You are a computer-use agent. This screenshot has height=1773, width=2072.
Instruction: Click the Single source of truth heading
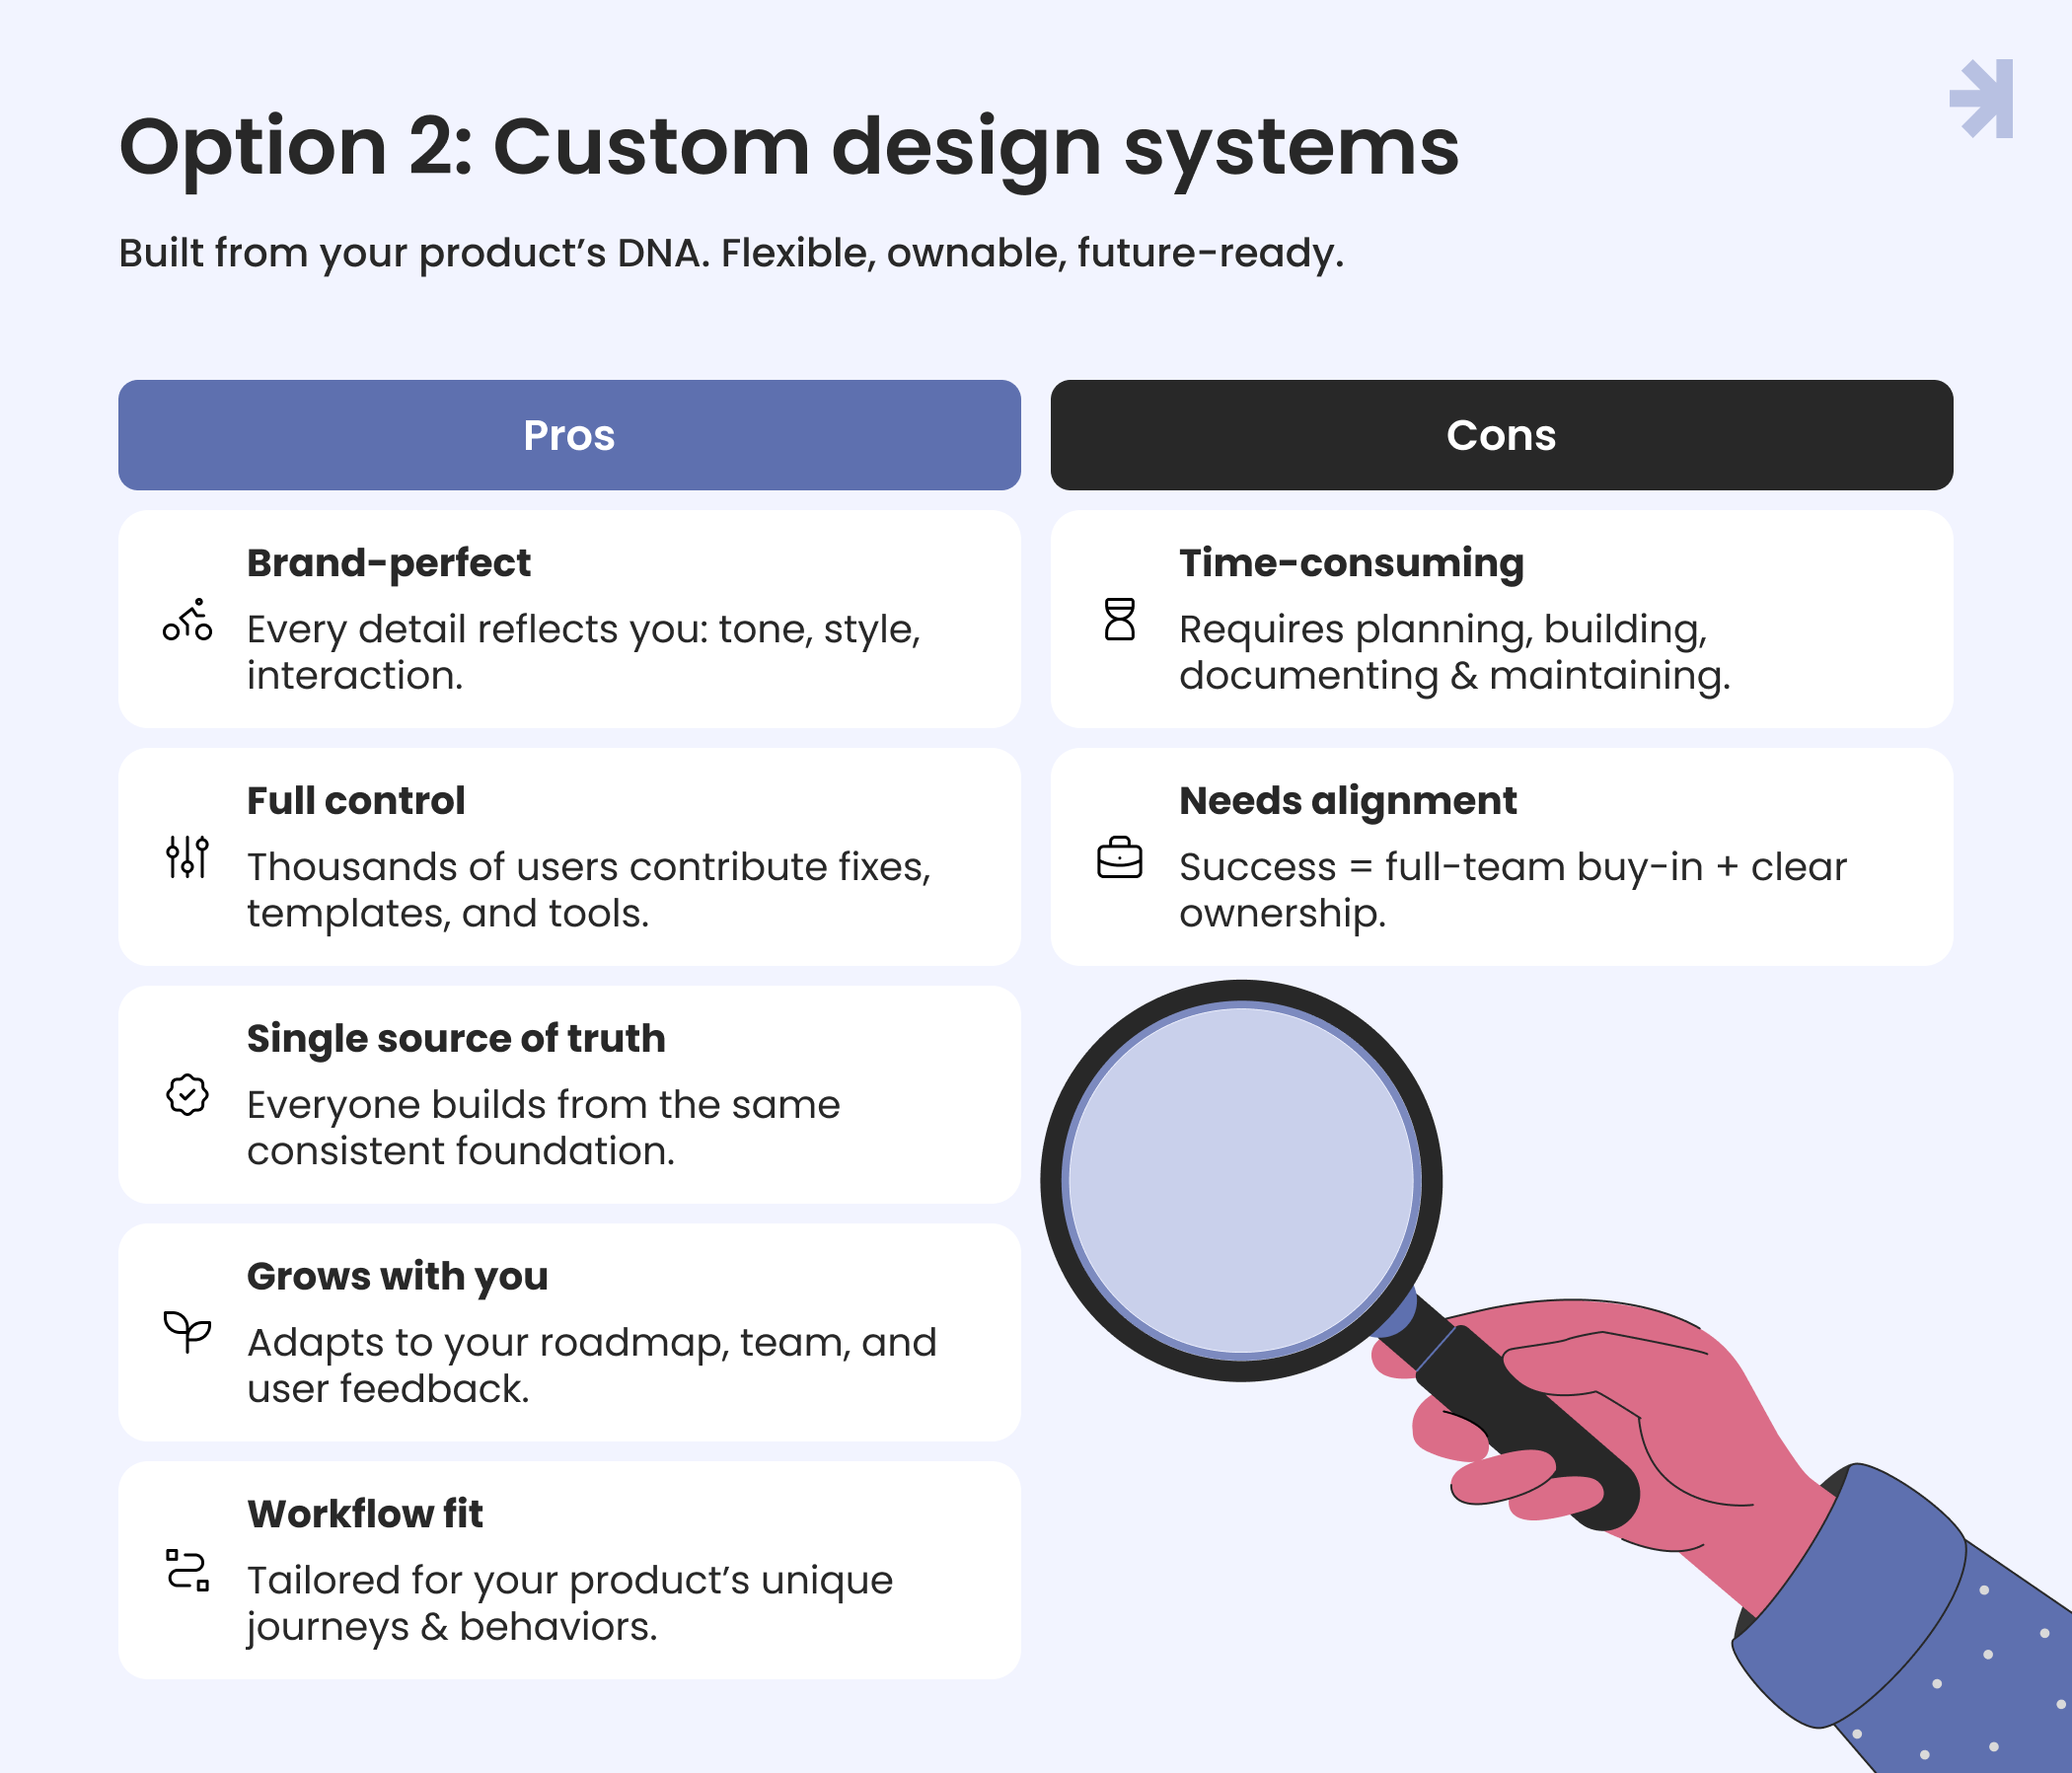456,1038
